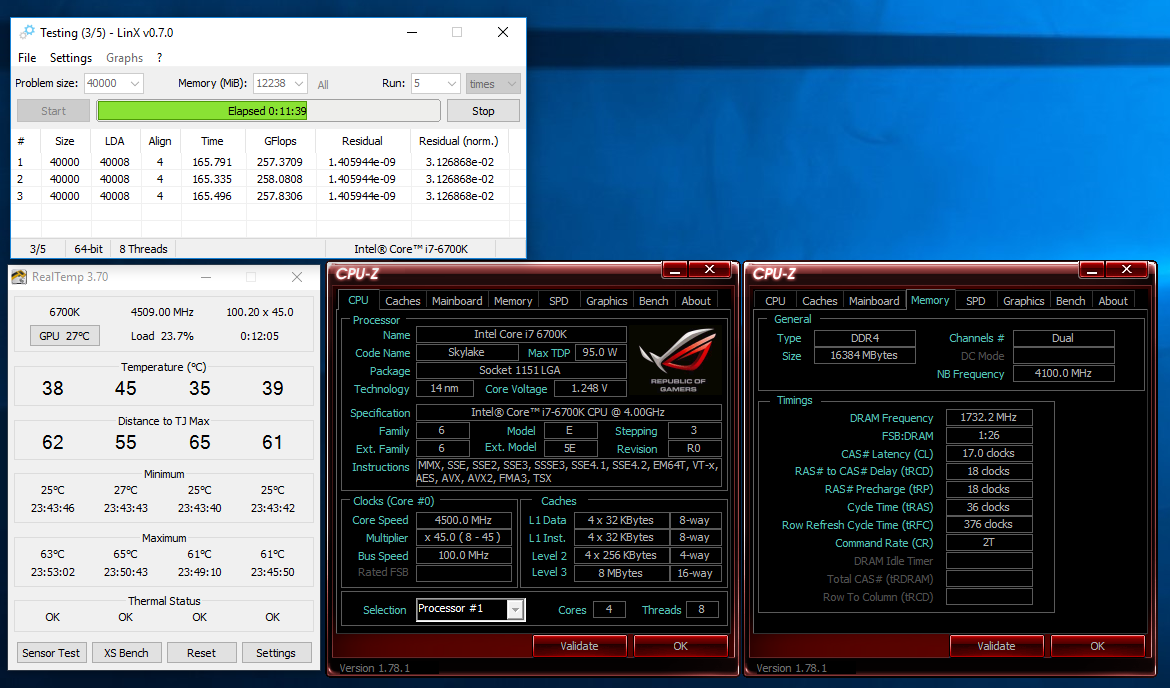Click the ROG Republic of Gamers logo
The image size is (1170, 688).
[x=678, y=360]
